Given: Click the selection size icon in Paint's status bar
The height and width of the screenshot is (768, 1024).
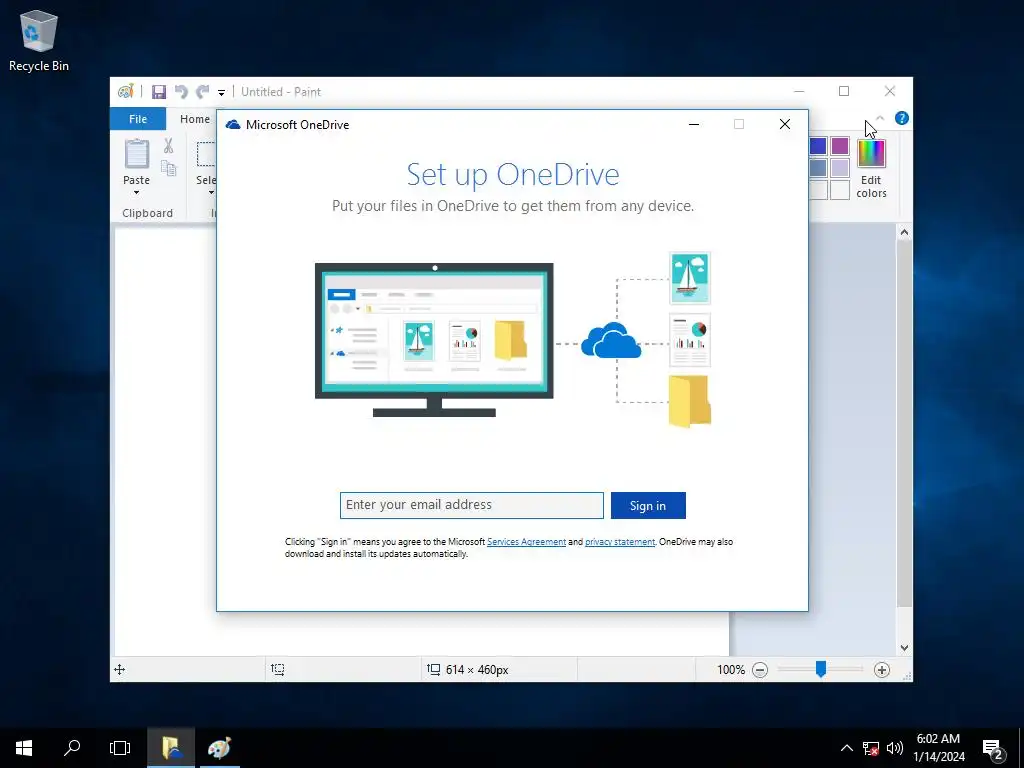Looking at the screenshot, I should (278, 669).
